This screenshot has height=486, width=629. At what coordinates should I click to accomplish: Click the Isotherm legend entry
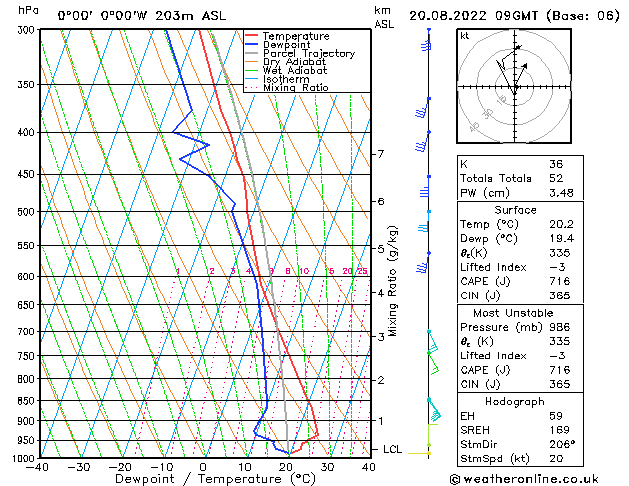[286, 79]
